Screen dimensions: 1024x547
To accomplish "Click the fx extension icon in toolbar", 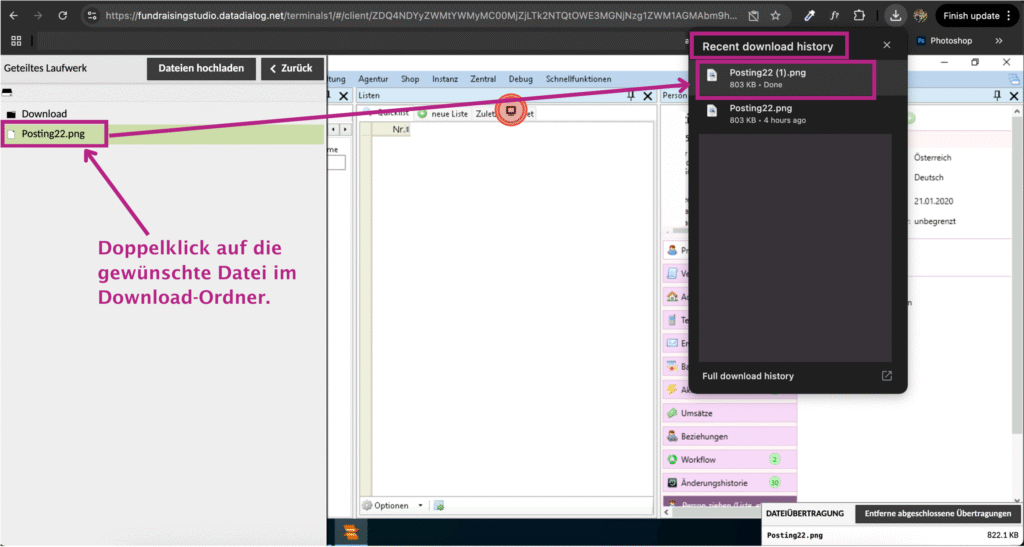I will coord(835,16).
